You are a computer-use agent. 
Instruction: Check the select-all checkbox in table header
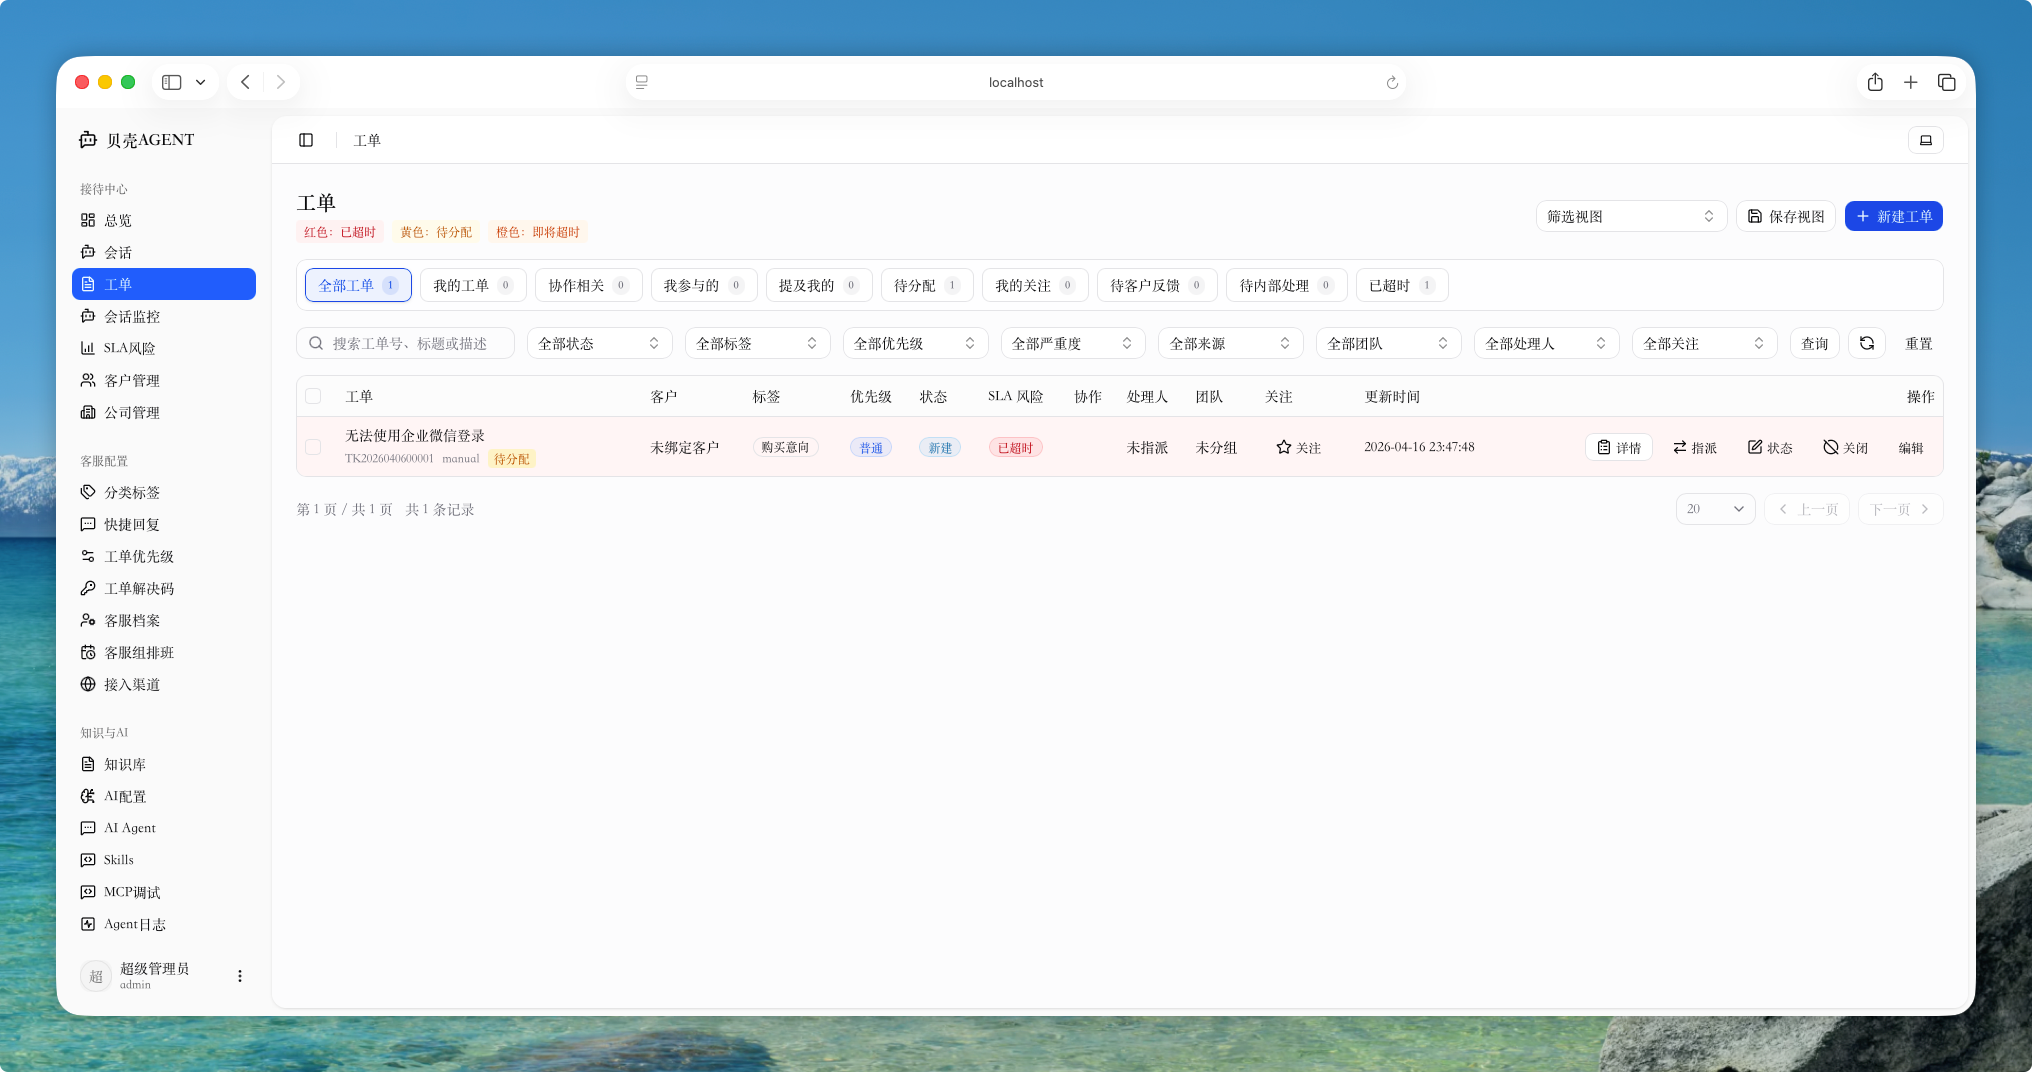[312, 396]
